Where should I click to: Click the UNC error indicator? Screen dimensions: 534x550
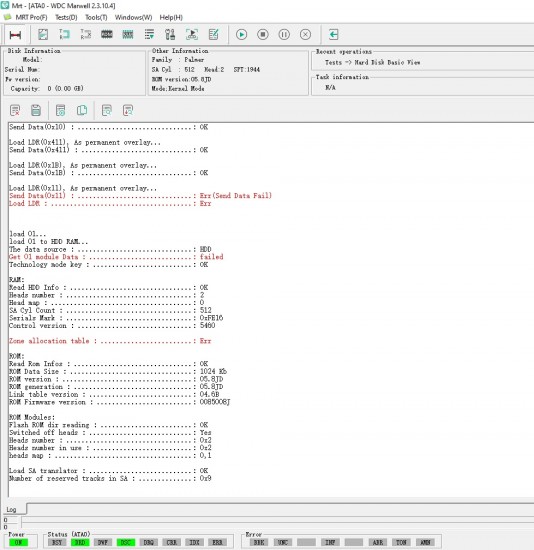283,542
